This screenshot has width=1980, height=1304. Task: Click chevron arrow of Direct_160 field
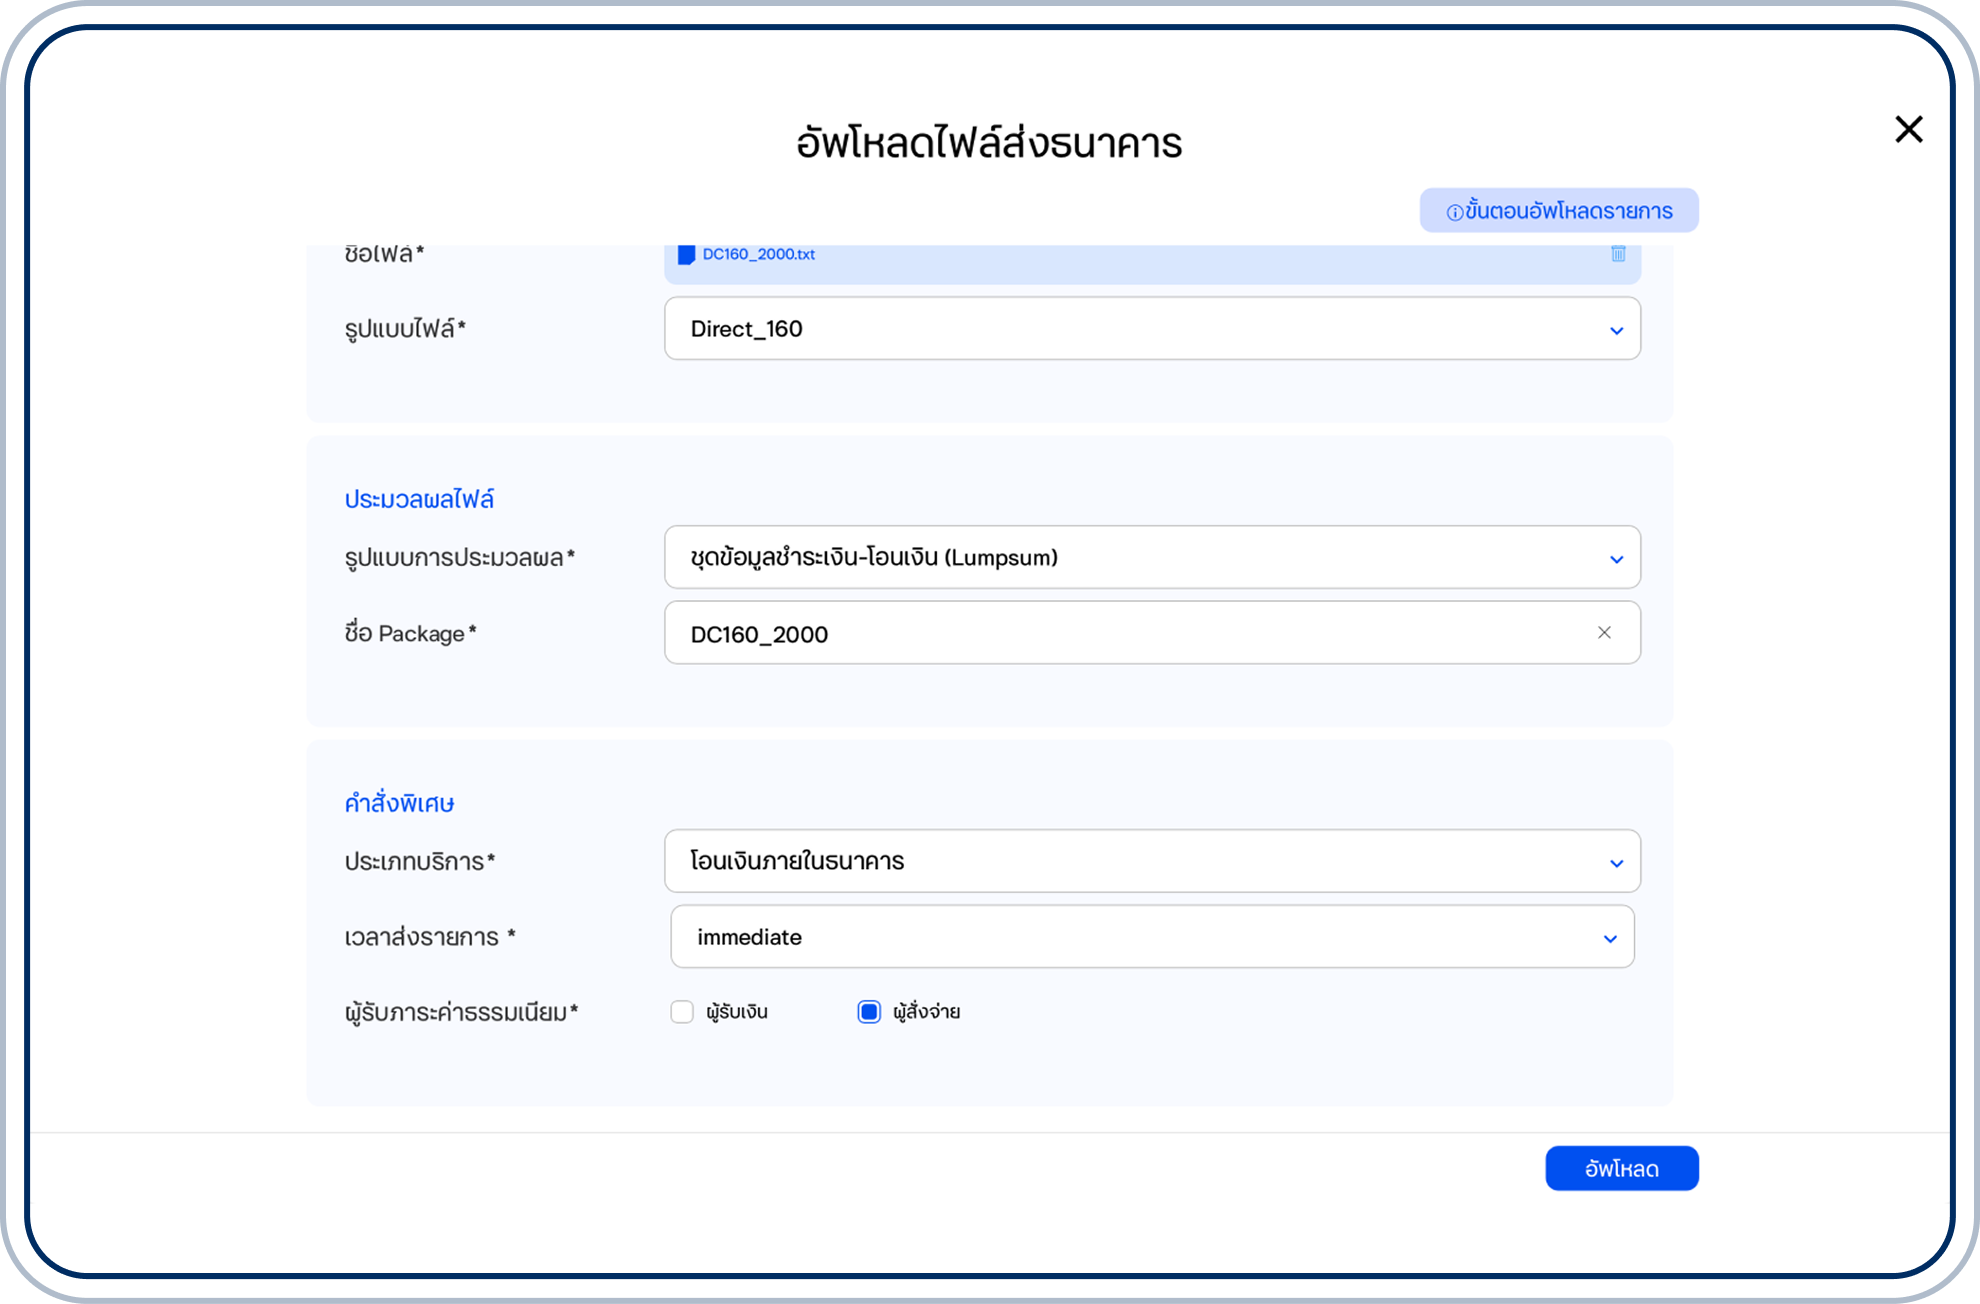1616,330
